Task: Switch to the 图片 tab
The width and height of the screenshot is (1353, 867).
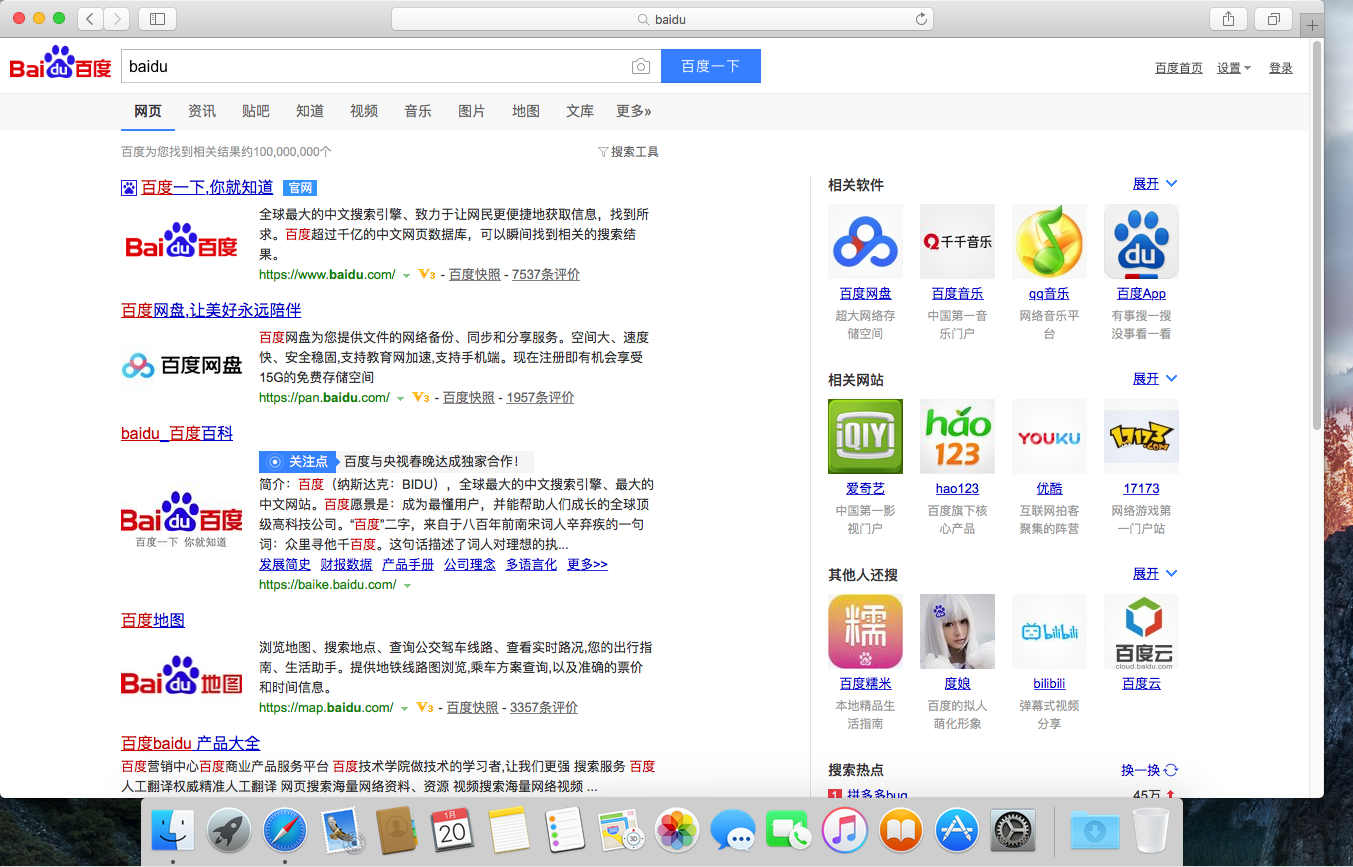Action: pyautogui.click(x=472, y=111)
